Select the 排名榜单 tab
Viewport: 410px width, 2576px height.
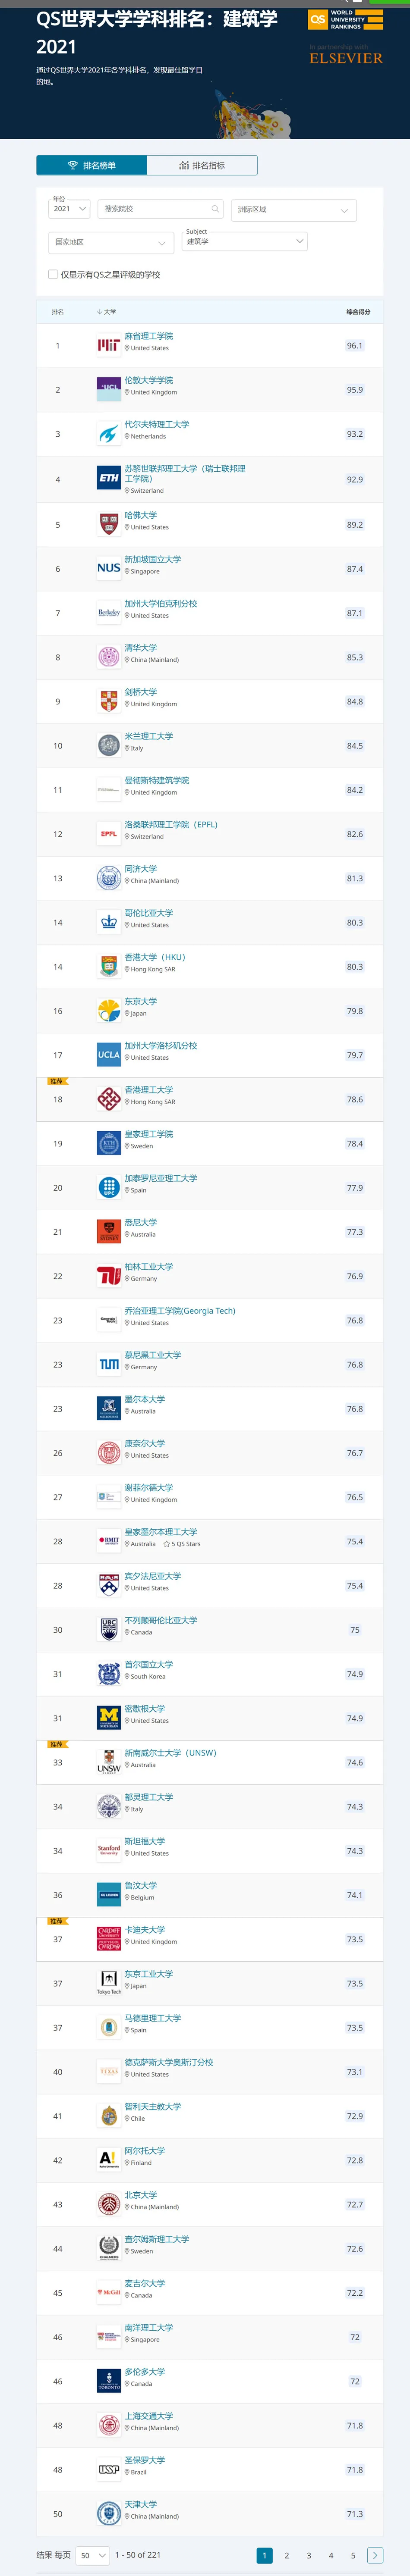tap(92, 165)
